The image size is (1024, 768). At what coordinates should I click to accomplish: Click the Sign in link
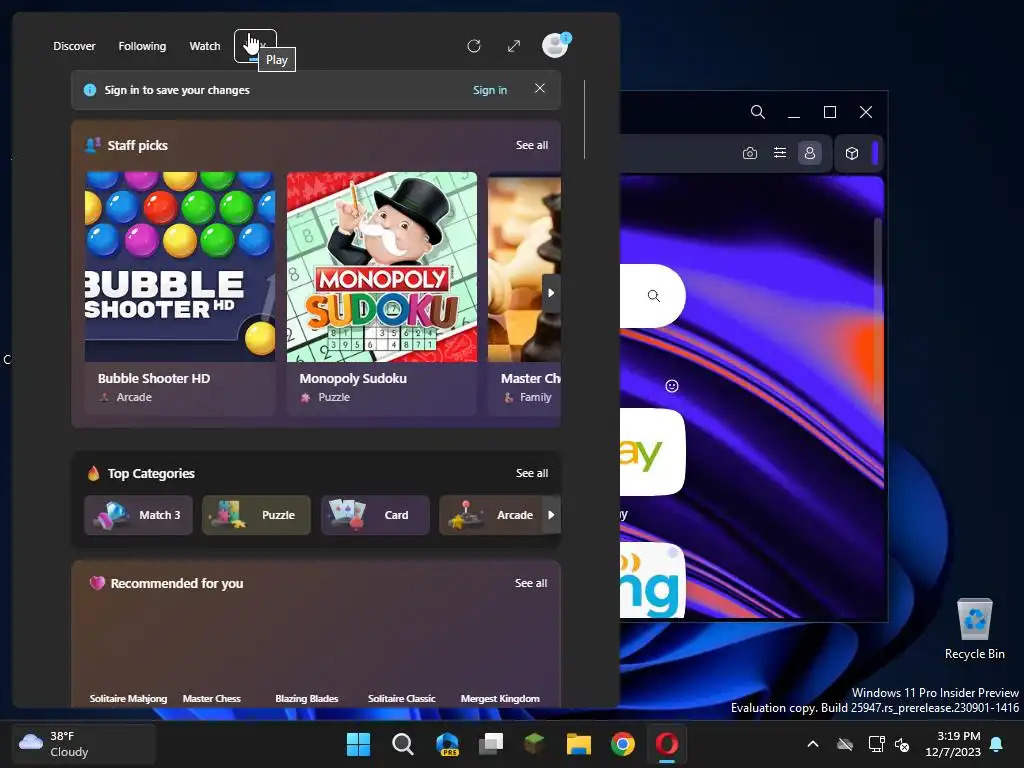[x=490, y=90]
